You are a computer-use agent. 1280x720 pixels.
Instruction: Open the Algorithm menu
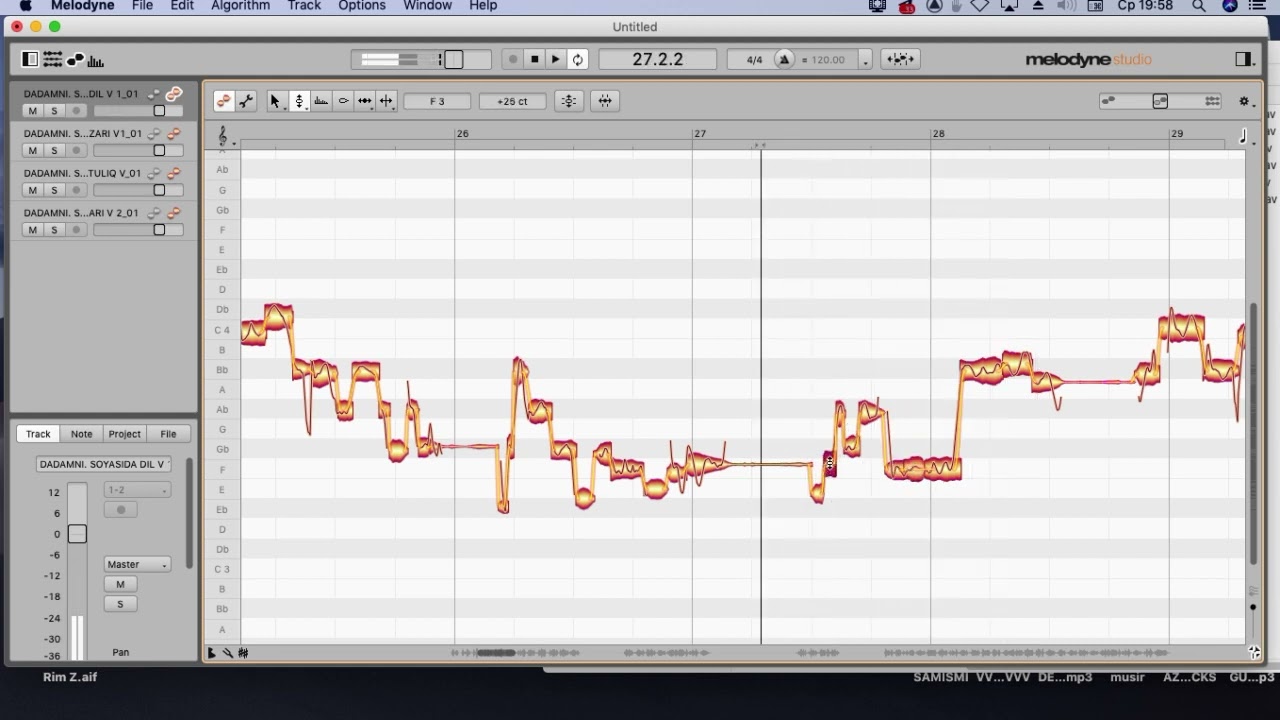[x=240, y=6]
